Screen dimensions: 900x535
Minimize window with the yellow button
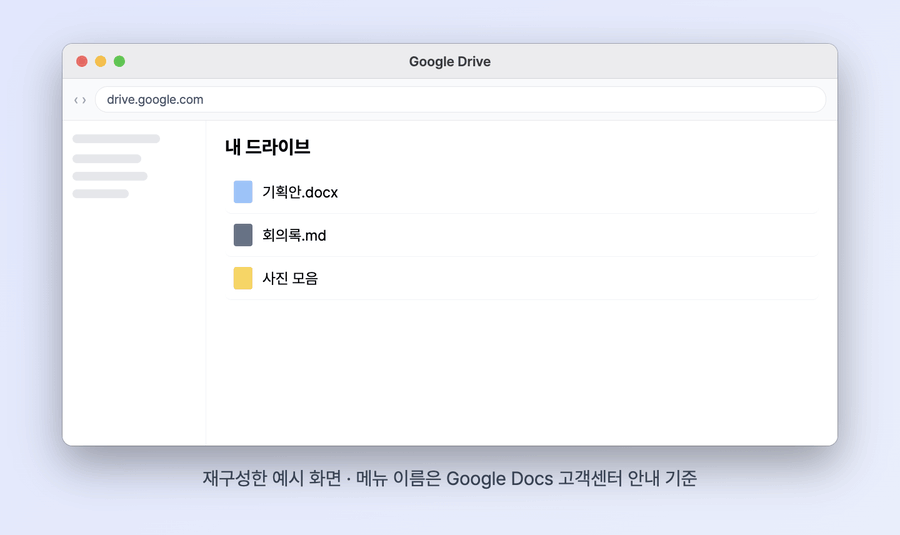(100, 61)
